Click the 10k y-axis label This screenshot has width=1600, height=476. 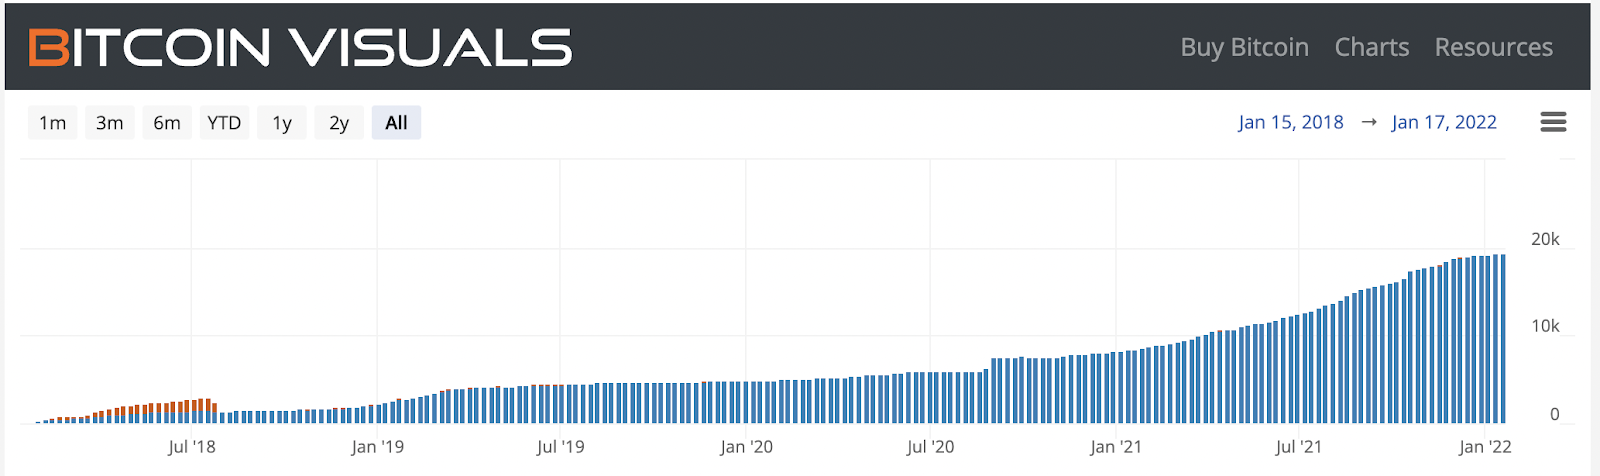pyautogui.click(x=1545, y=326)
